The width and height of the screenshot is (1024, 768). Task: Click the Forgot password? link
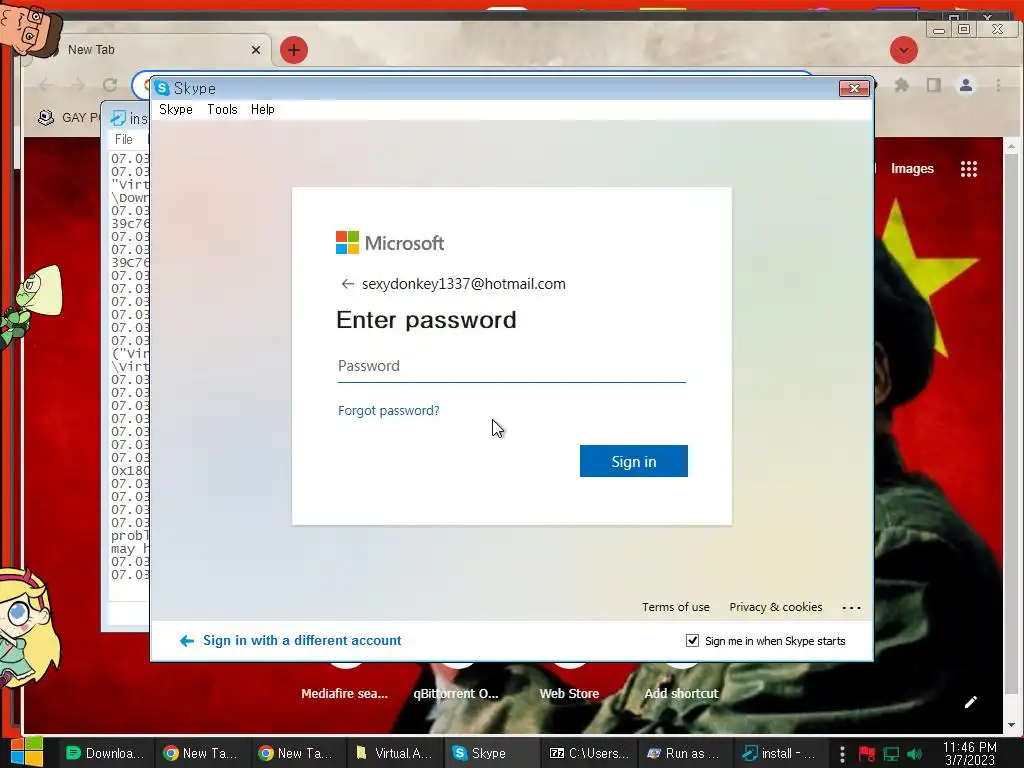tap(389, 411)
